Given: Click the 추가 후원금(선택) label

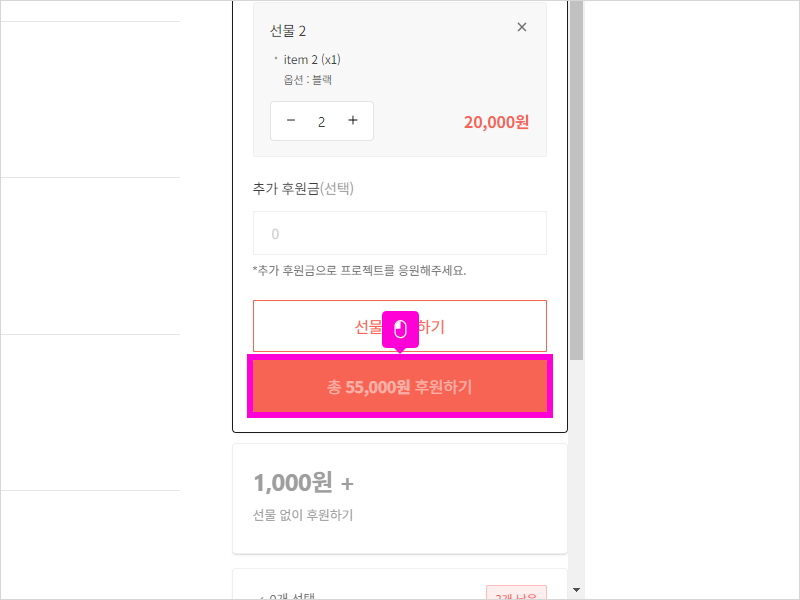Looking at the screenshot, I should click(x=303, y=188).
